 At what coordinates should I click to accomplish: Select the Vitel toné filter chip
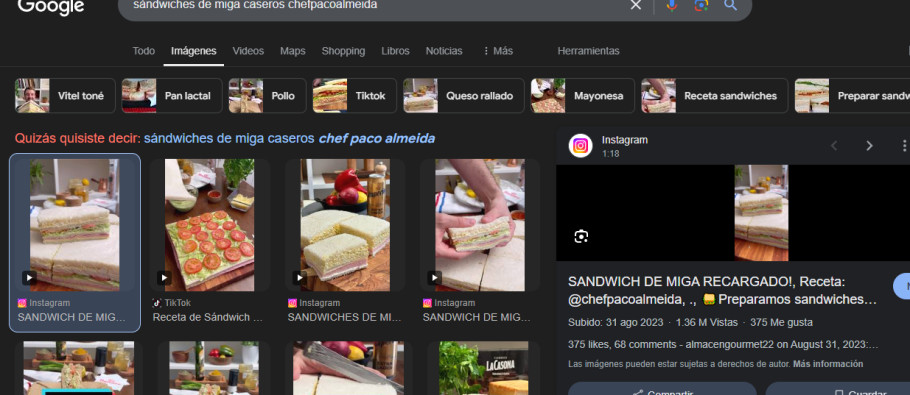pyautogui.click(x=65, y=96)
